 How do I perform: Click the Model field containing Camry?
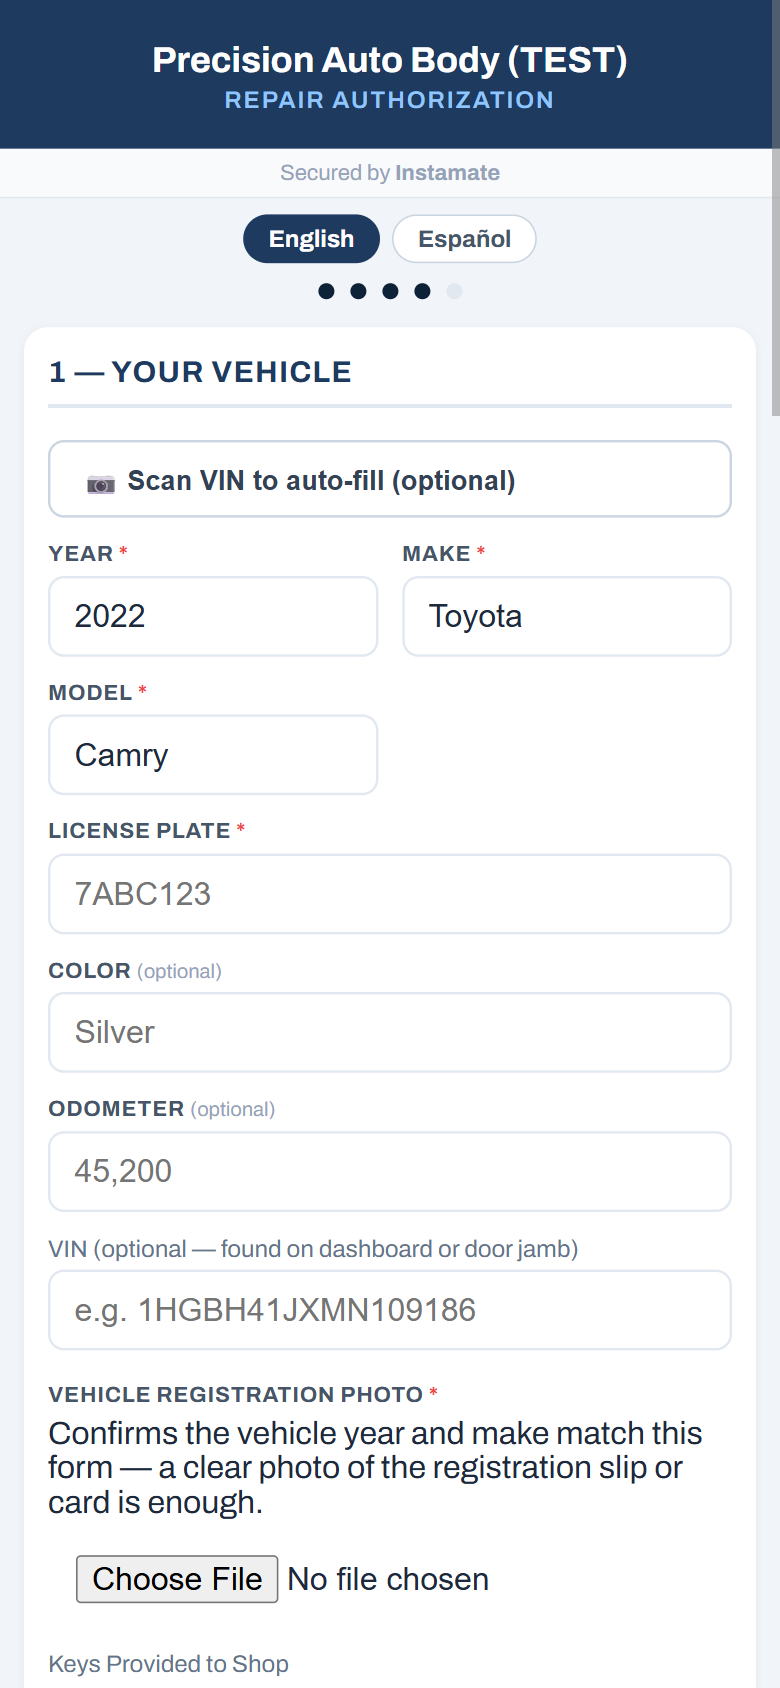click(213, 755)
